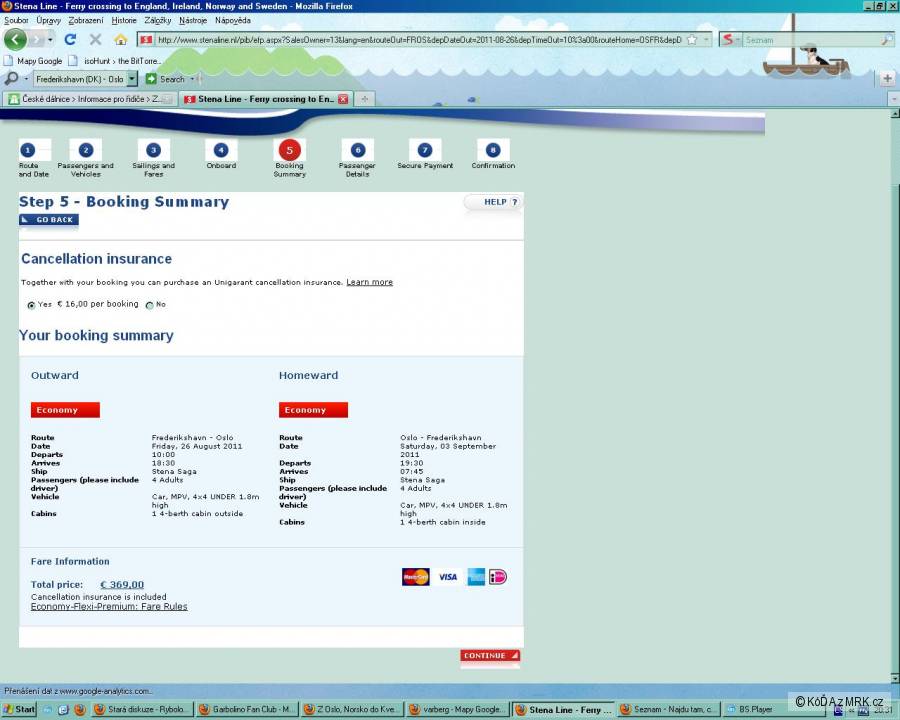Switch to the České dálnice tab

pyautogui.click(x=90, y=99)
